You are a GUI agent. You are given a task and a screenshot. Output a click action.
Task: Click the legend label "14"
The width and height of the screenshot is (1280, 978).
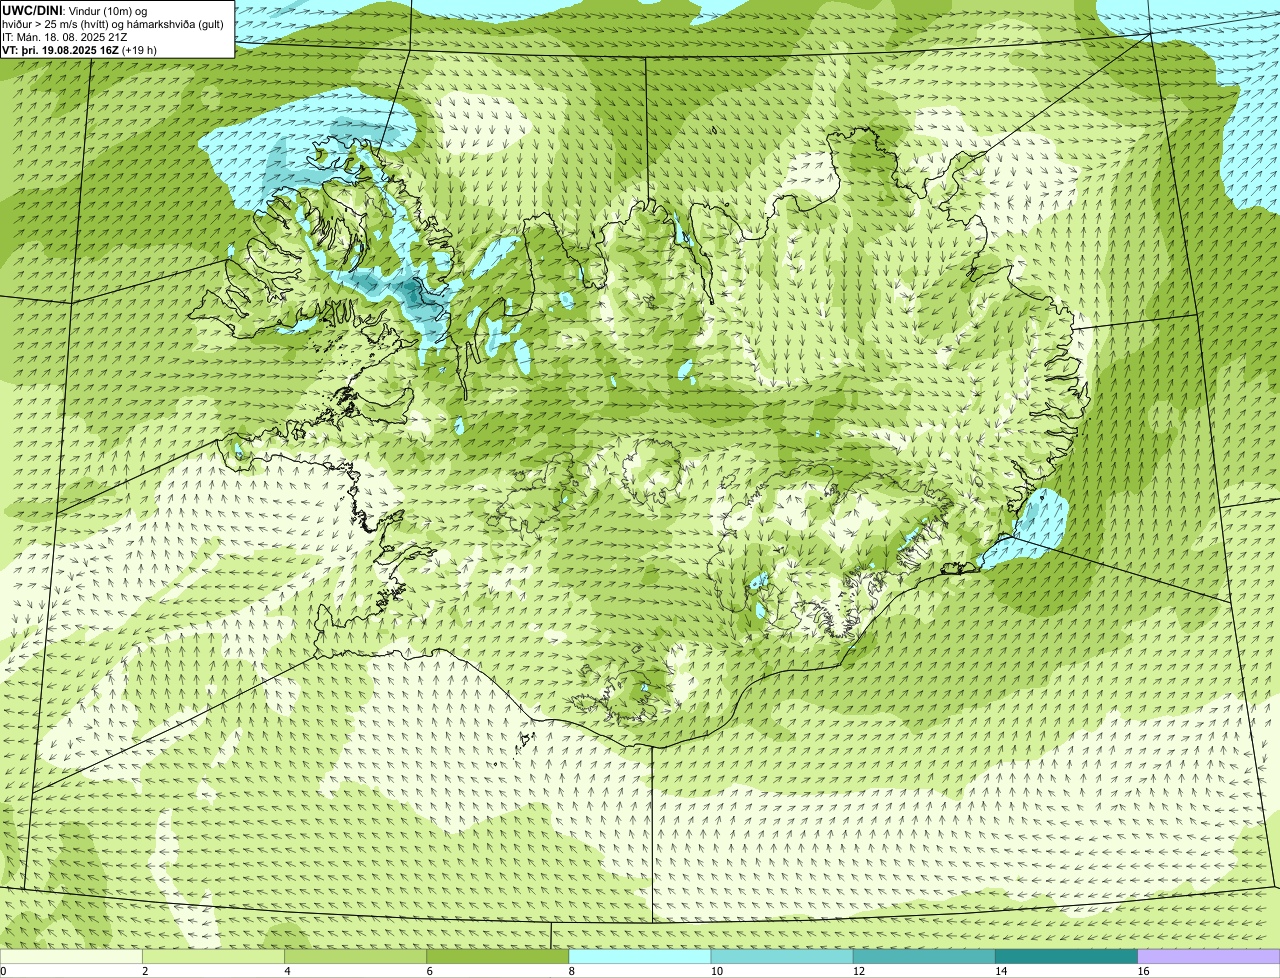point(1000,971)
